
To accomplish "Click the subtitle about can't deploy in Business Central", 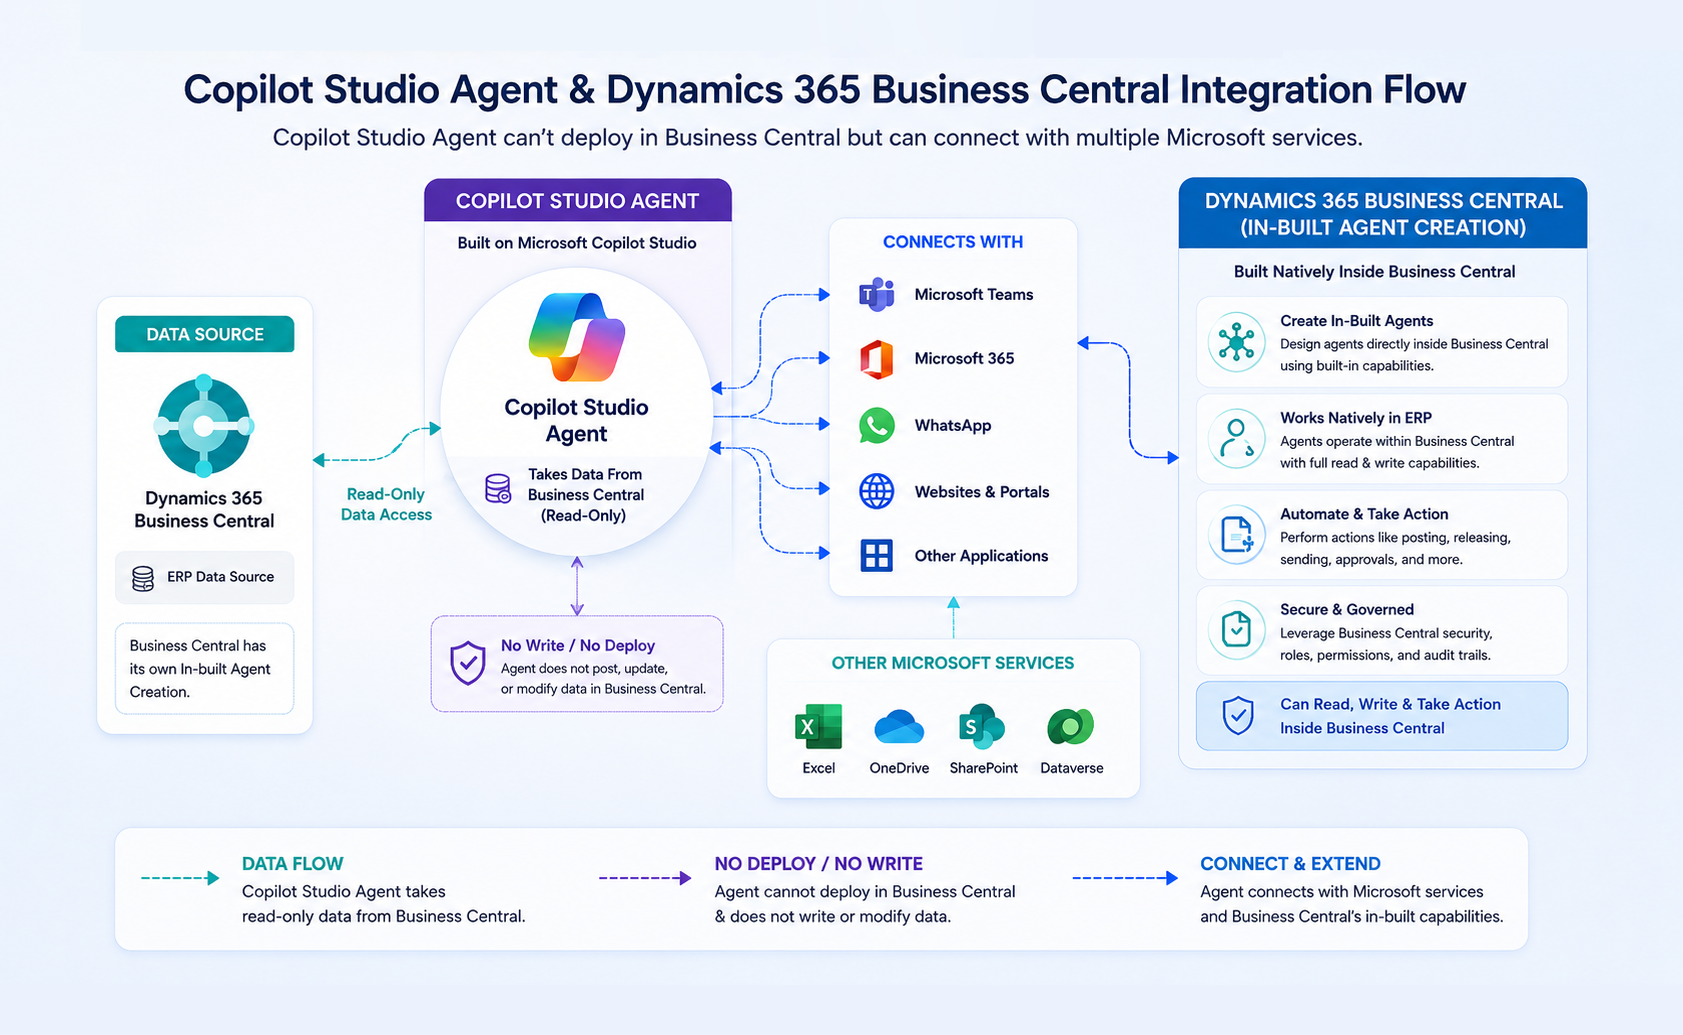I will [817, 138].
